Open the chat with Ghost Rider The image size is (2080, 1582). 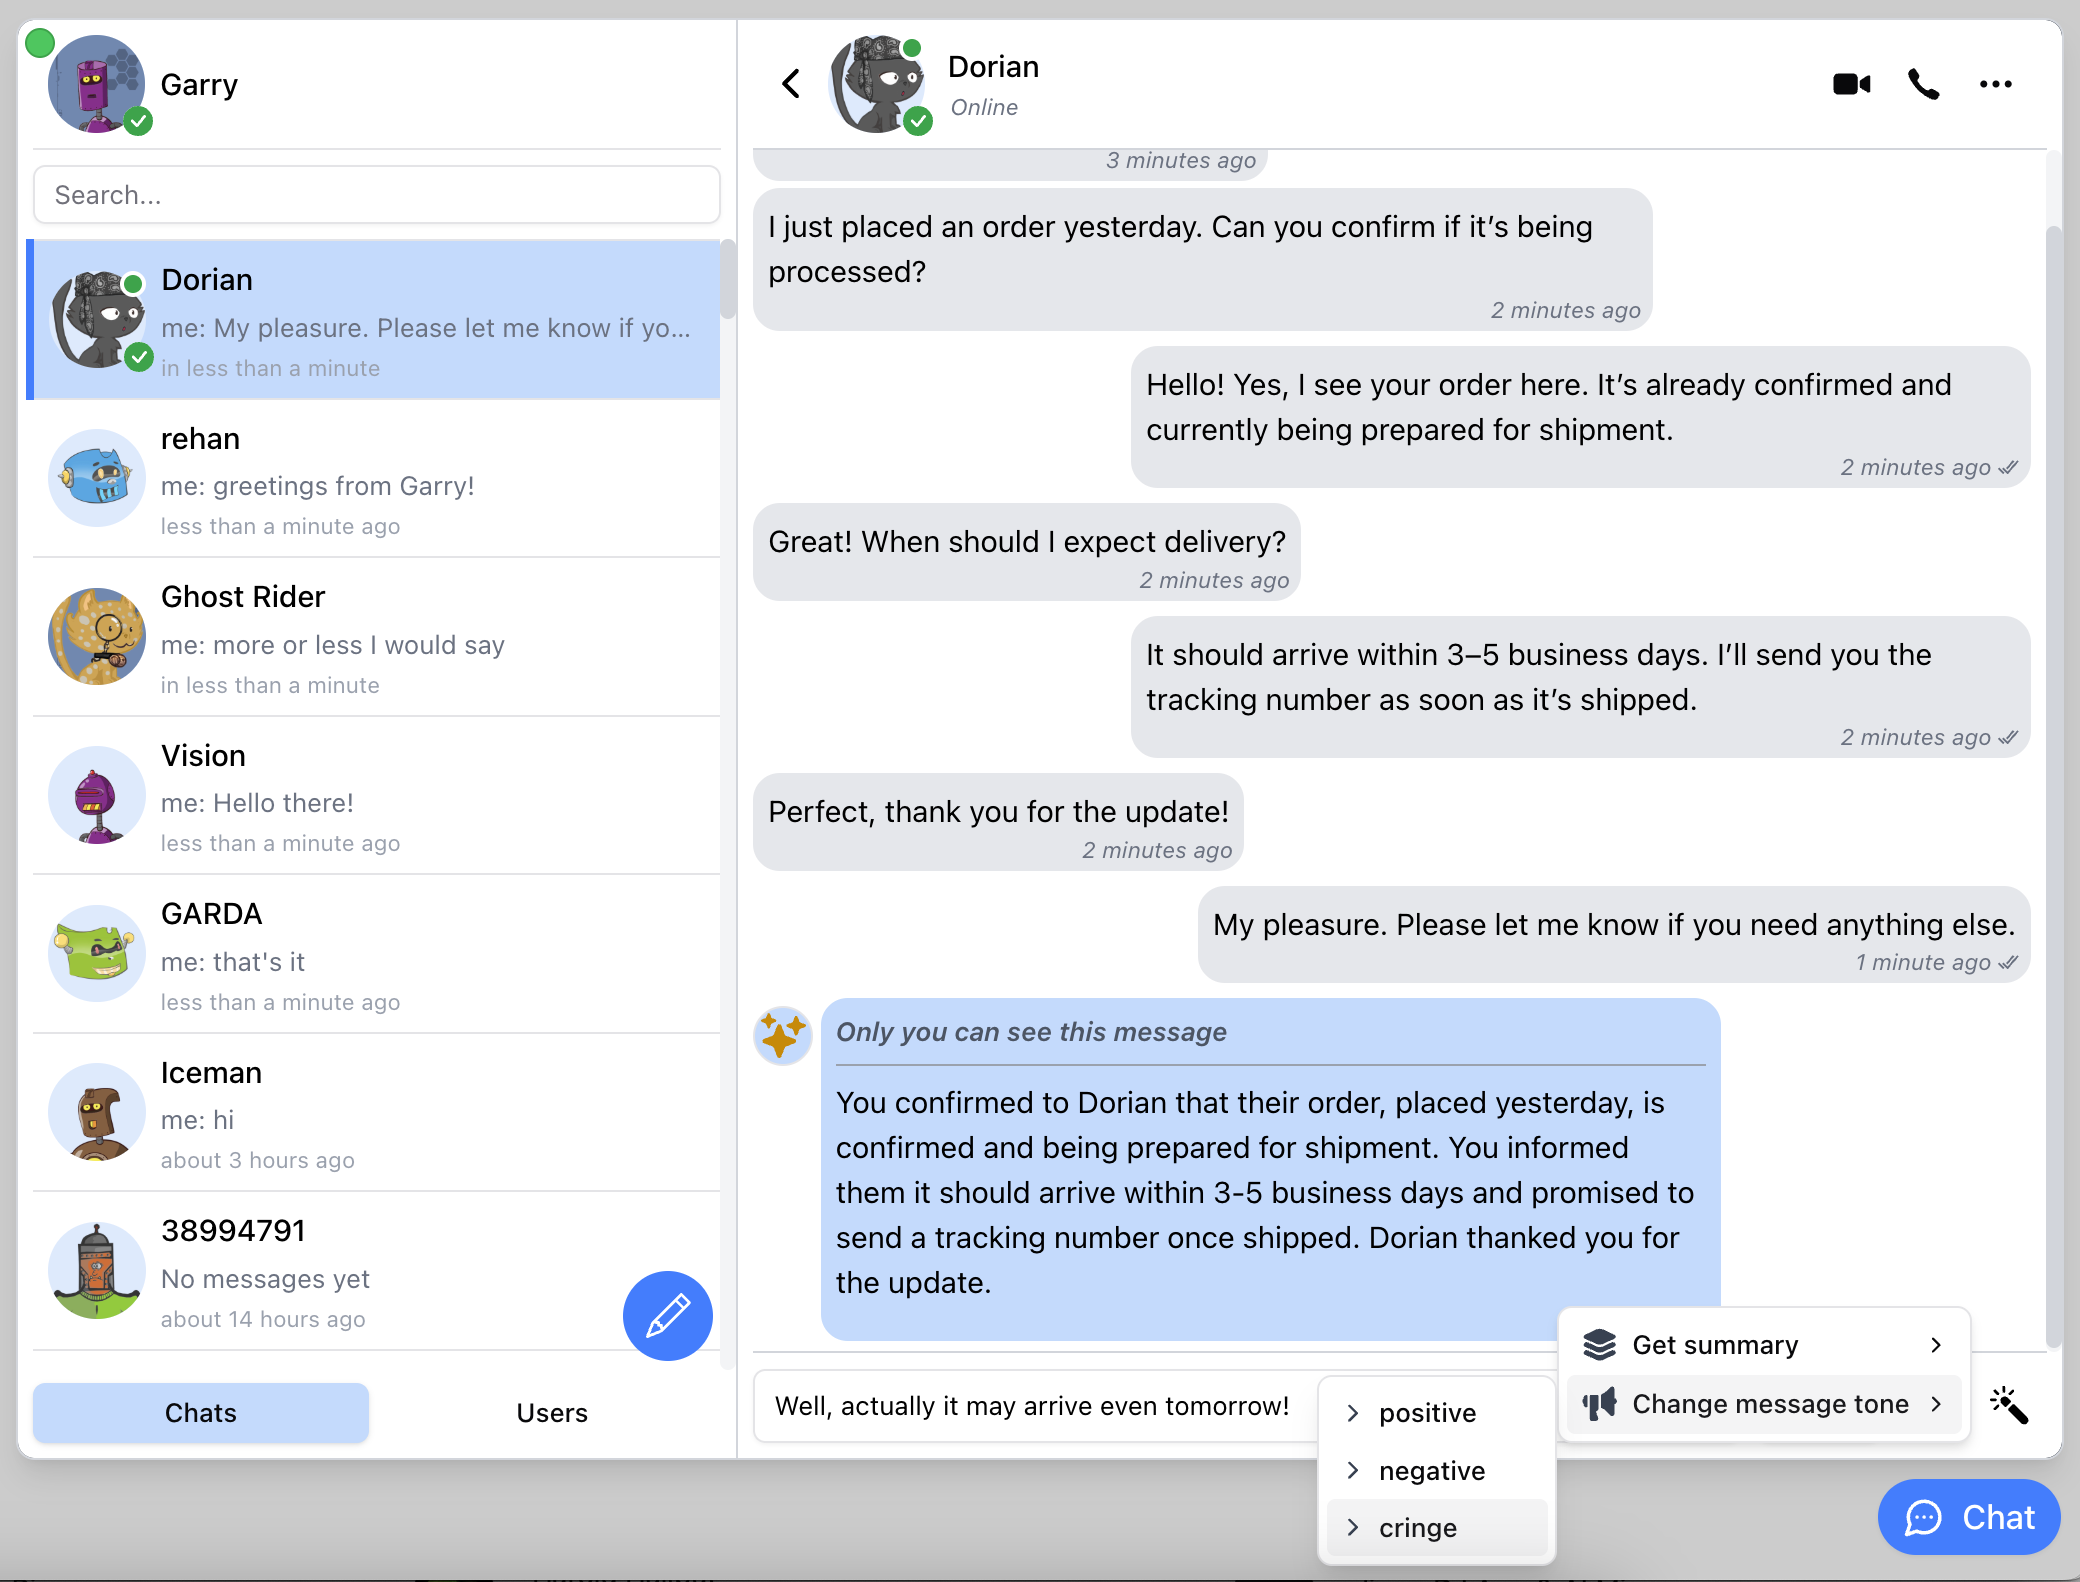pos(376,638)
